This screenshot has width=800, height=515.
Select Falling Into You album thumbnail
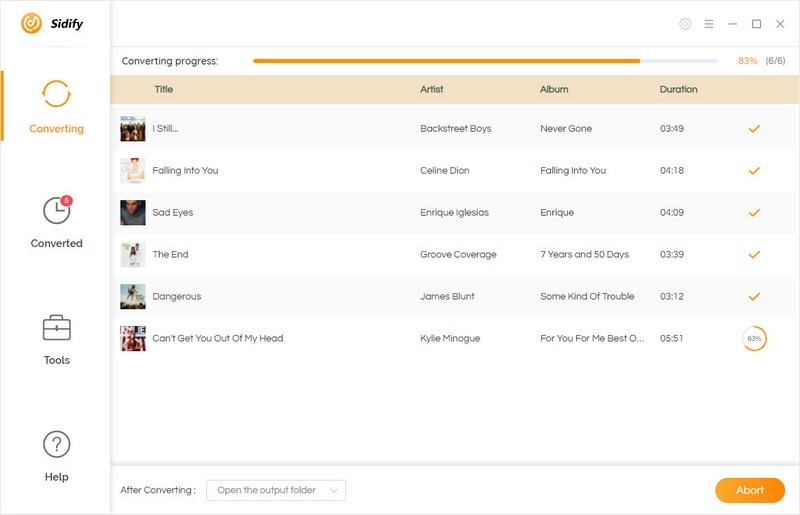[133, 171]
